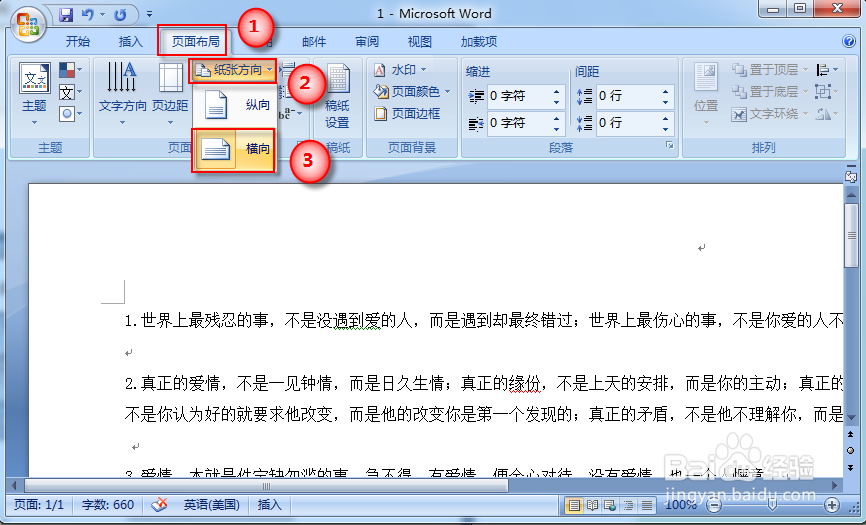The image size is (866, 525).
Task: Collapse the 纸张方向 orientation dropdown
Action: [x=234, y=70]
